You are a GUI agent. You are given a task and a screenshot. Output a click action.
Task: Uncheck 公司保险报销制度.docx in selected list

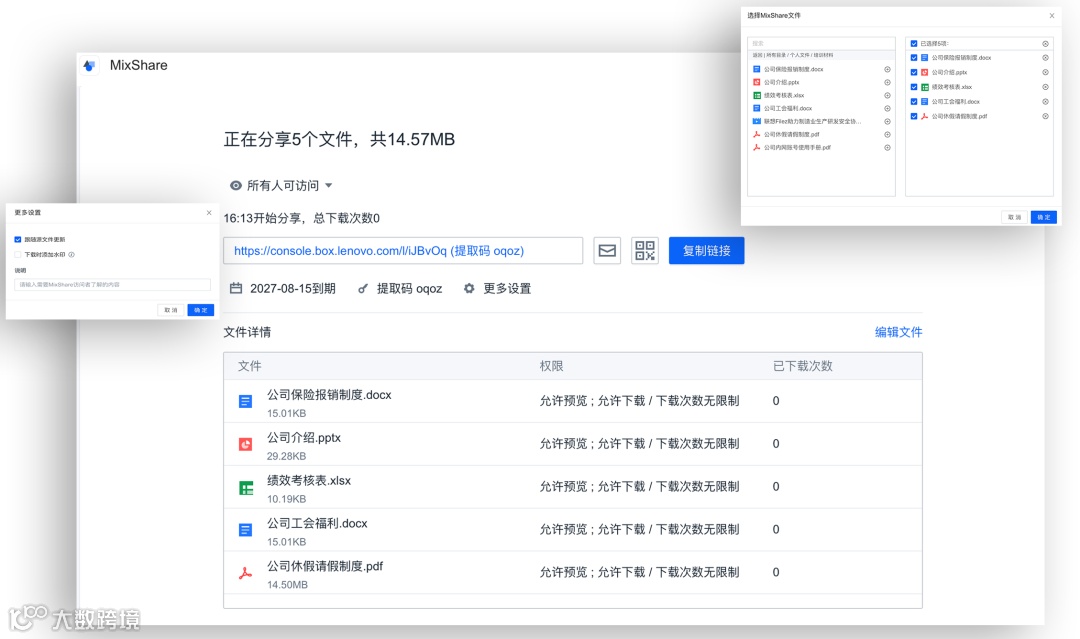(x=914, y=58)
